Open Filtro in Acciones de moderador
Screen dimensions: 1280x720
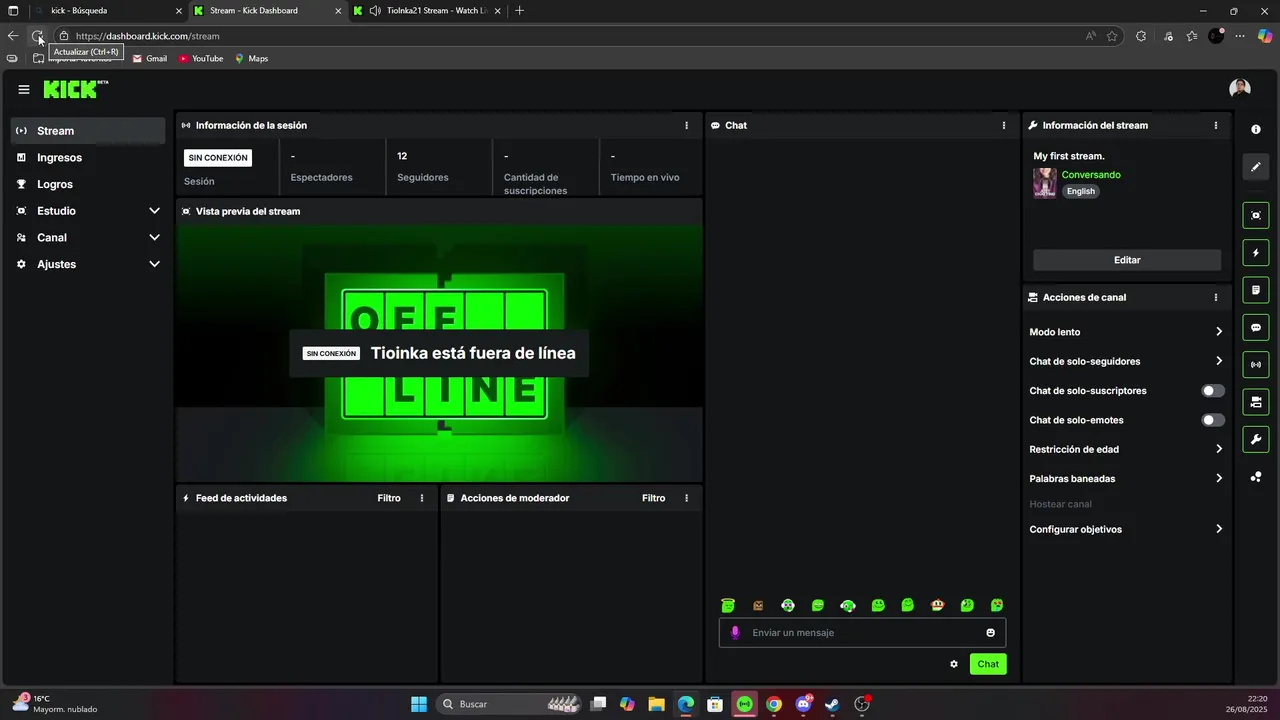coord(653,498)
